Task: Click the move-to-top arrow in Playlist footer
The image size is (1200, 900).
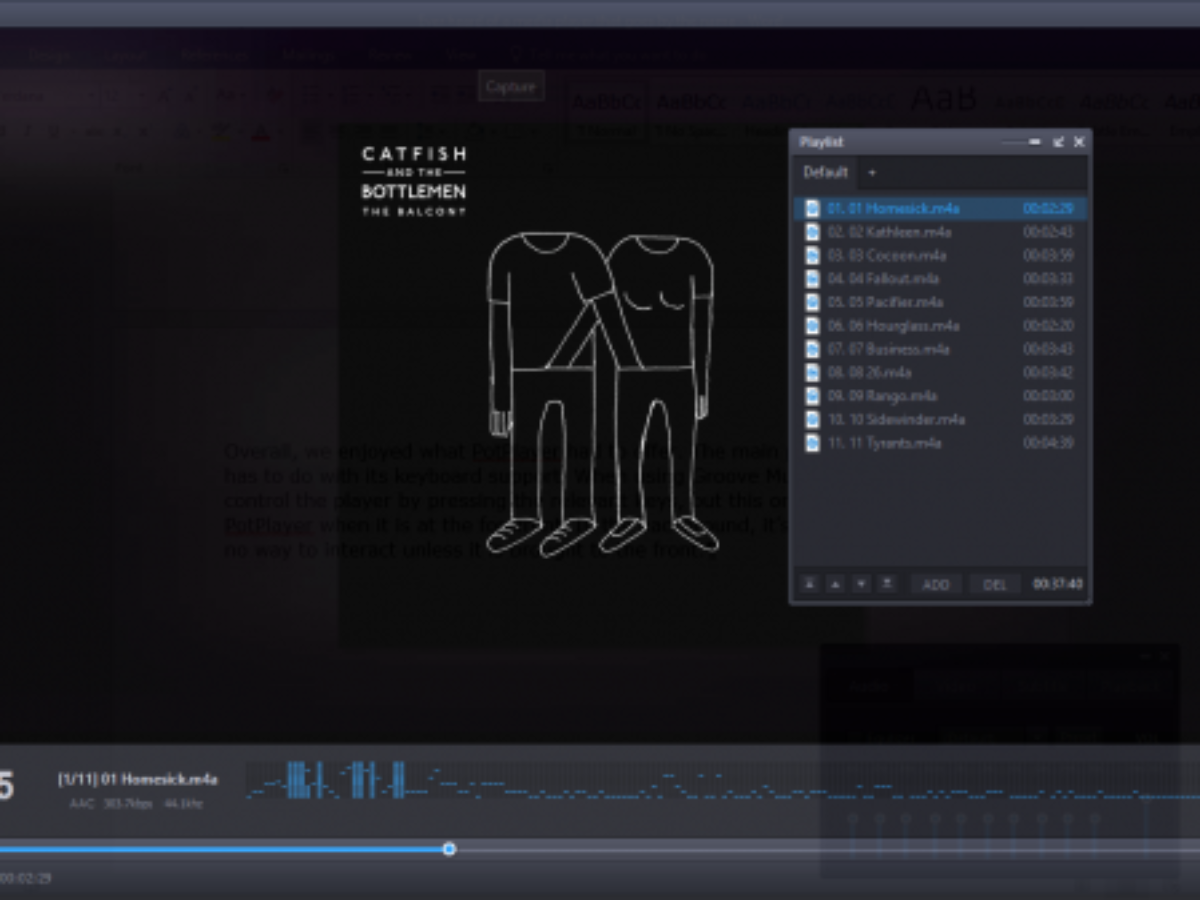Action: pyautogui.click(x=810, y=584)
